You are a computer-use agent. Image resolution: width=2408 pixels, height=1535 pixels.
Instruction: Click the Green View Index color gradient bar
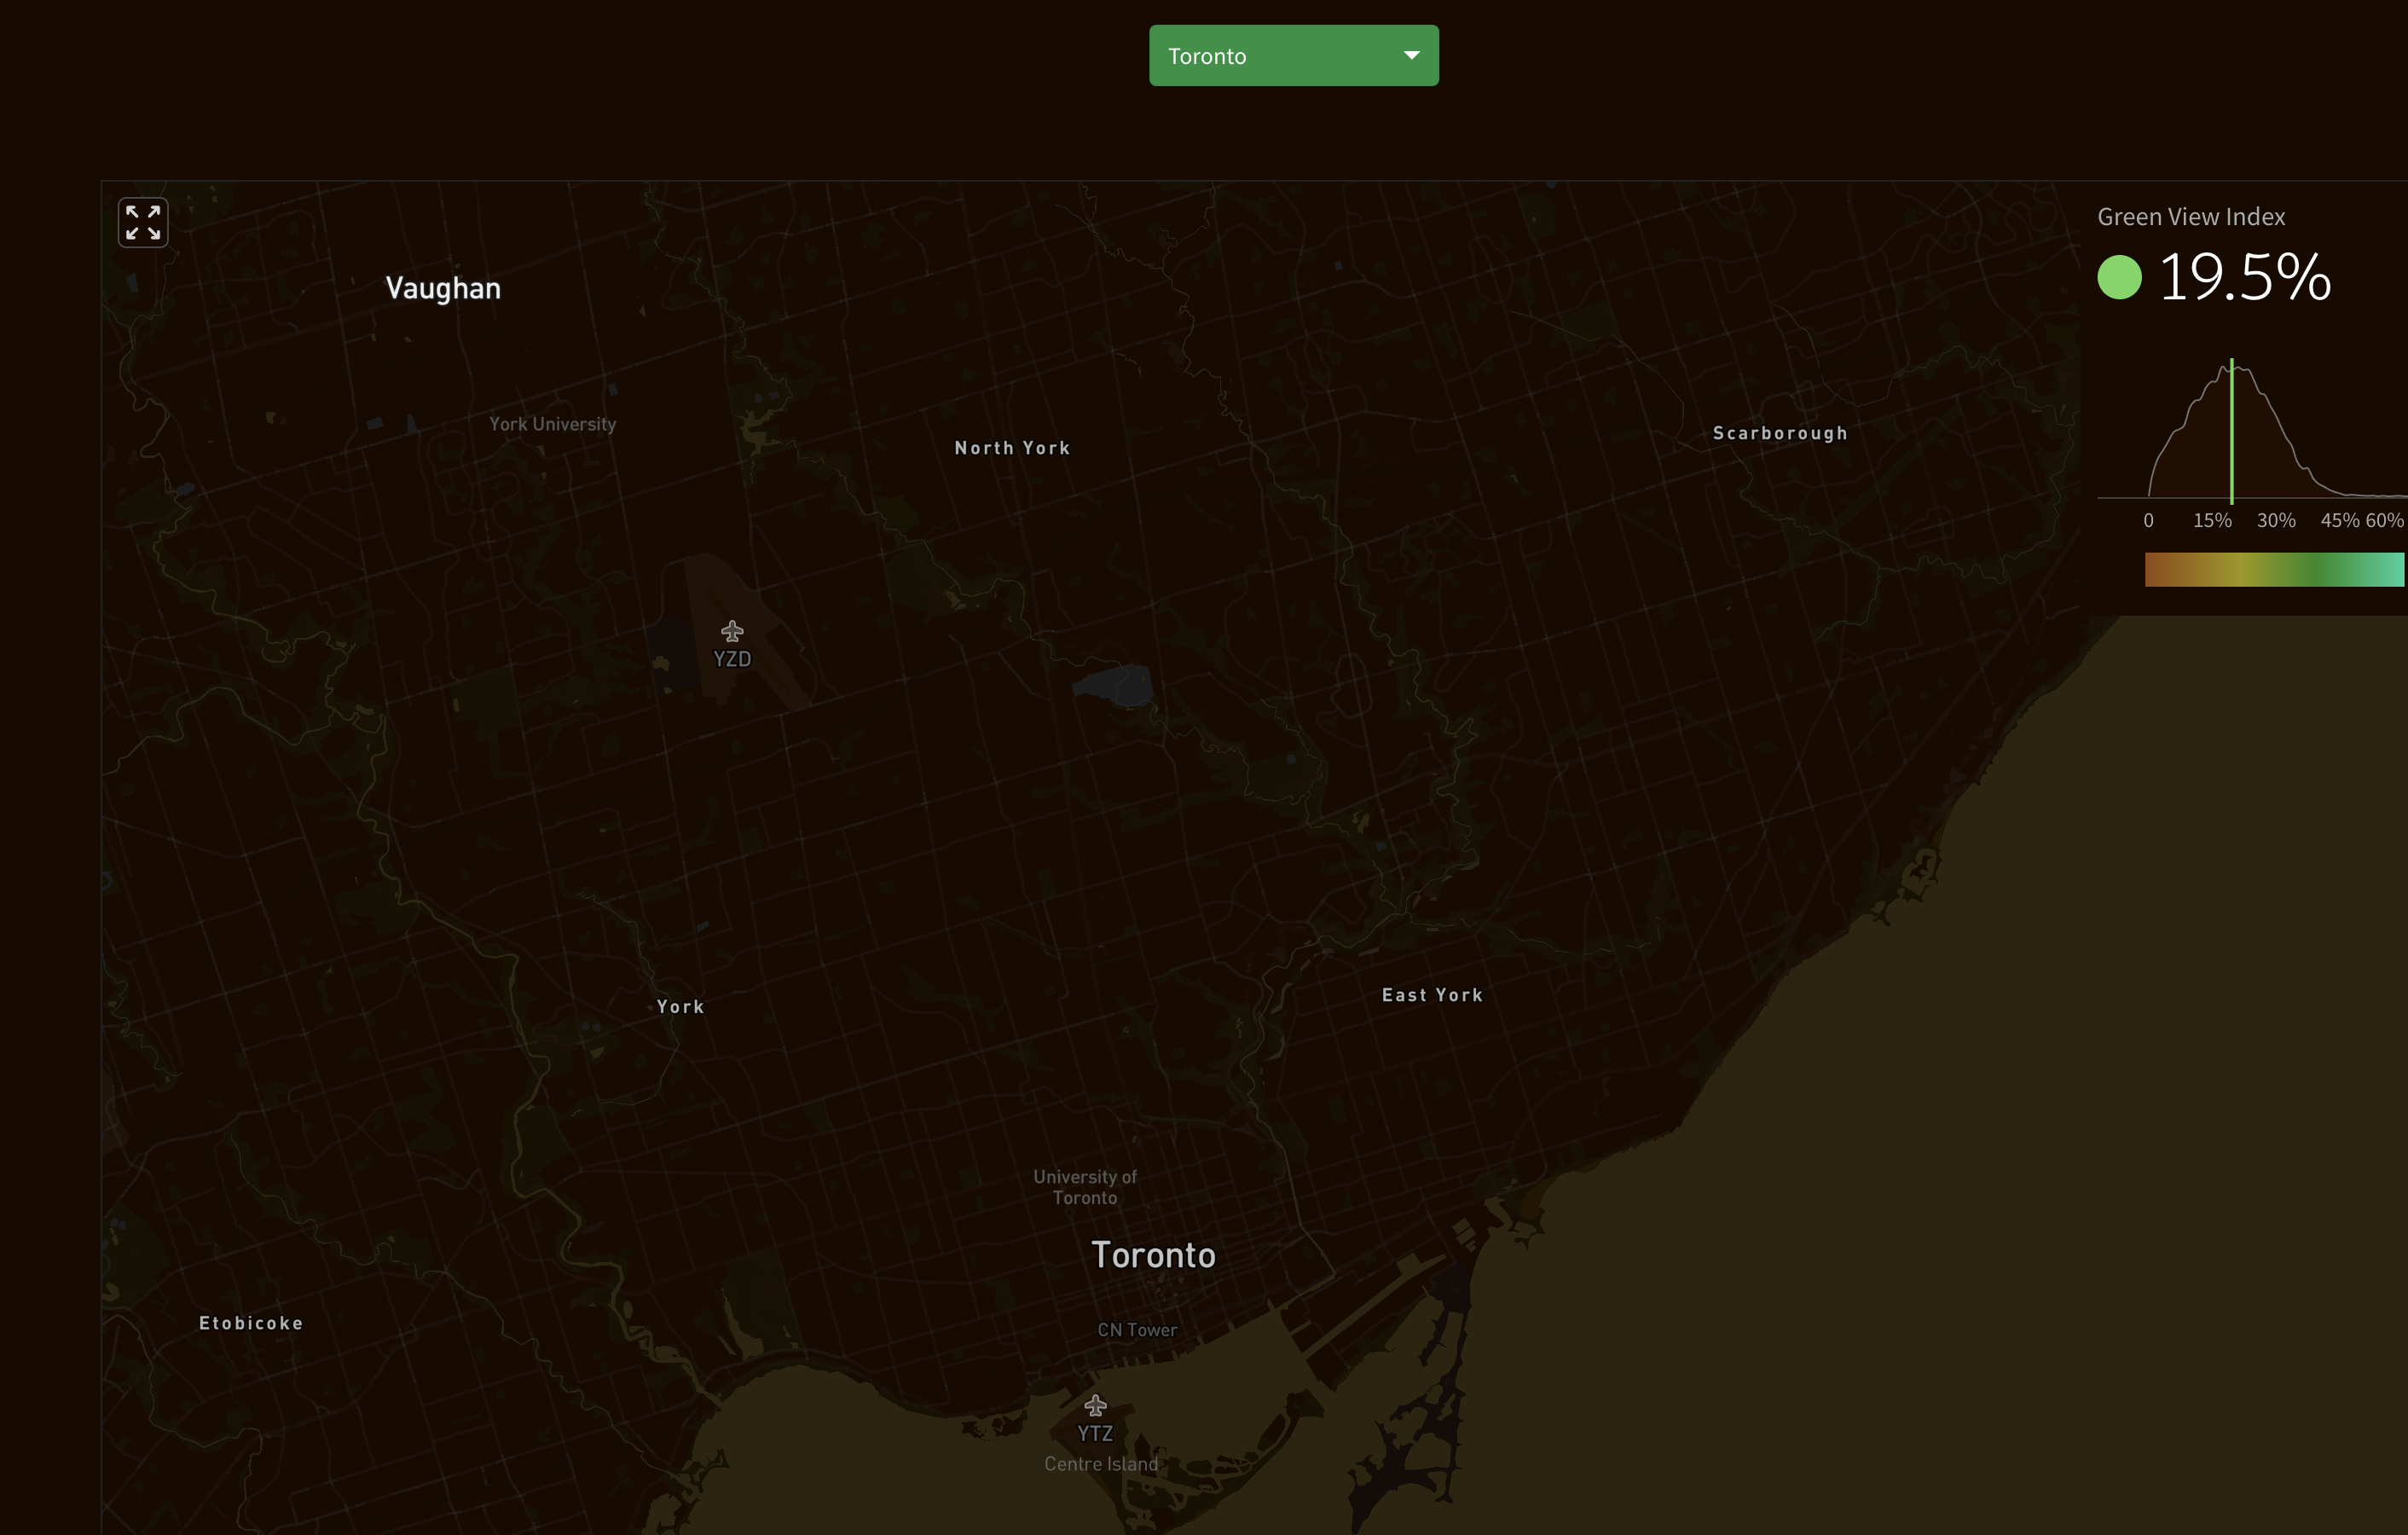(x=2273, y=569)
